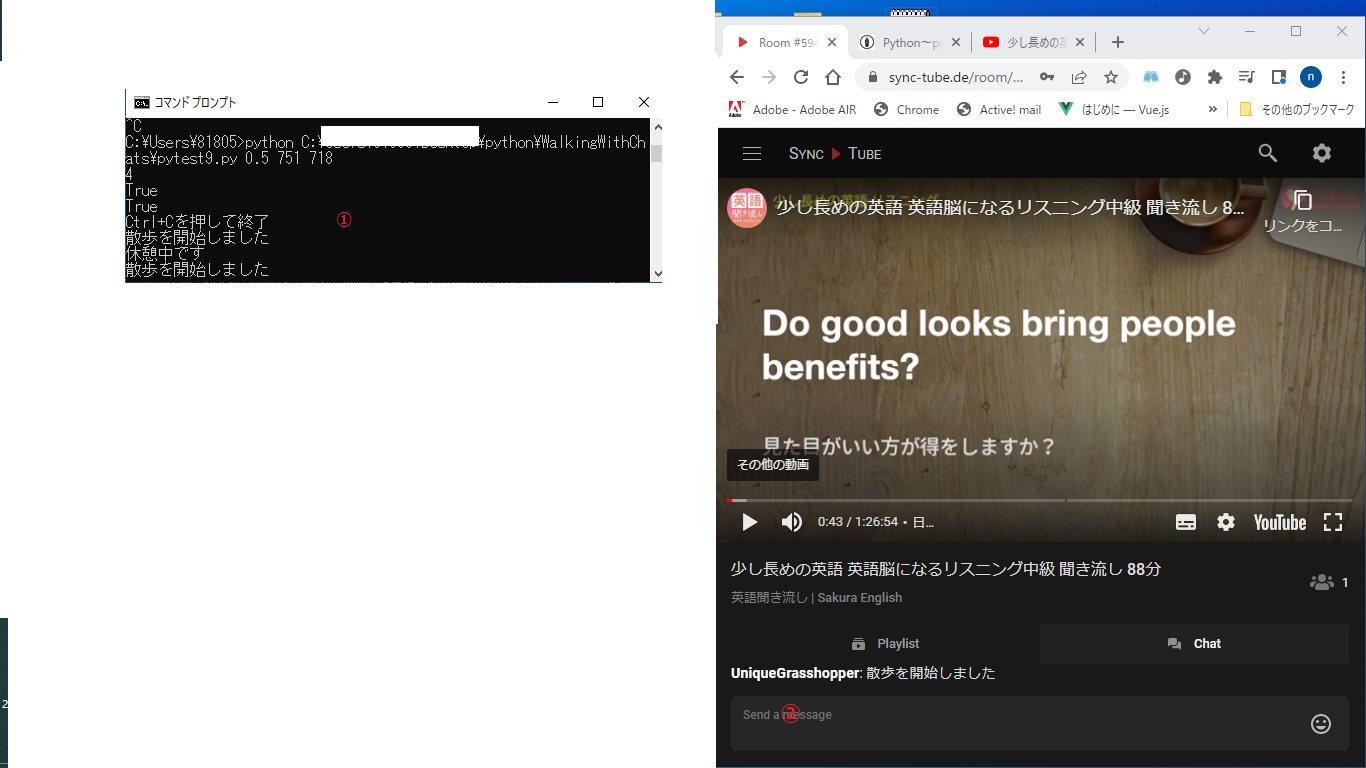This screenshot has height=768, width=1366.
Task: Open the Chrome bookmark
Action: pyautogui.click(x=907, y=110)
